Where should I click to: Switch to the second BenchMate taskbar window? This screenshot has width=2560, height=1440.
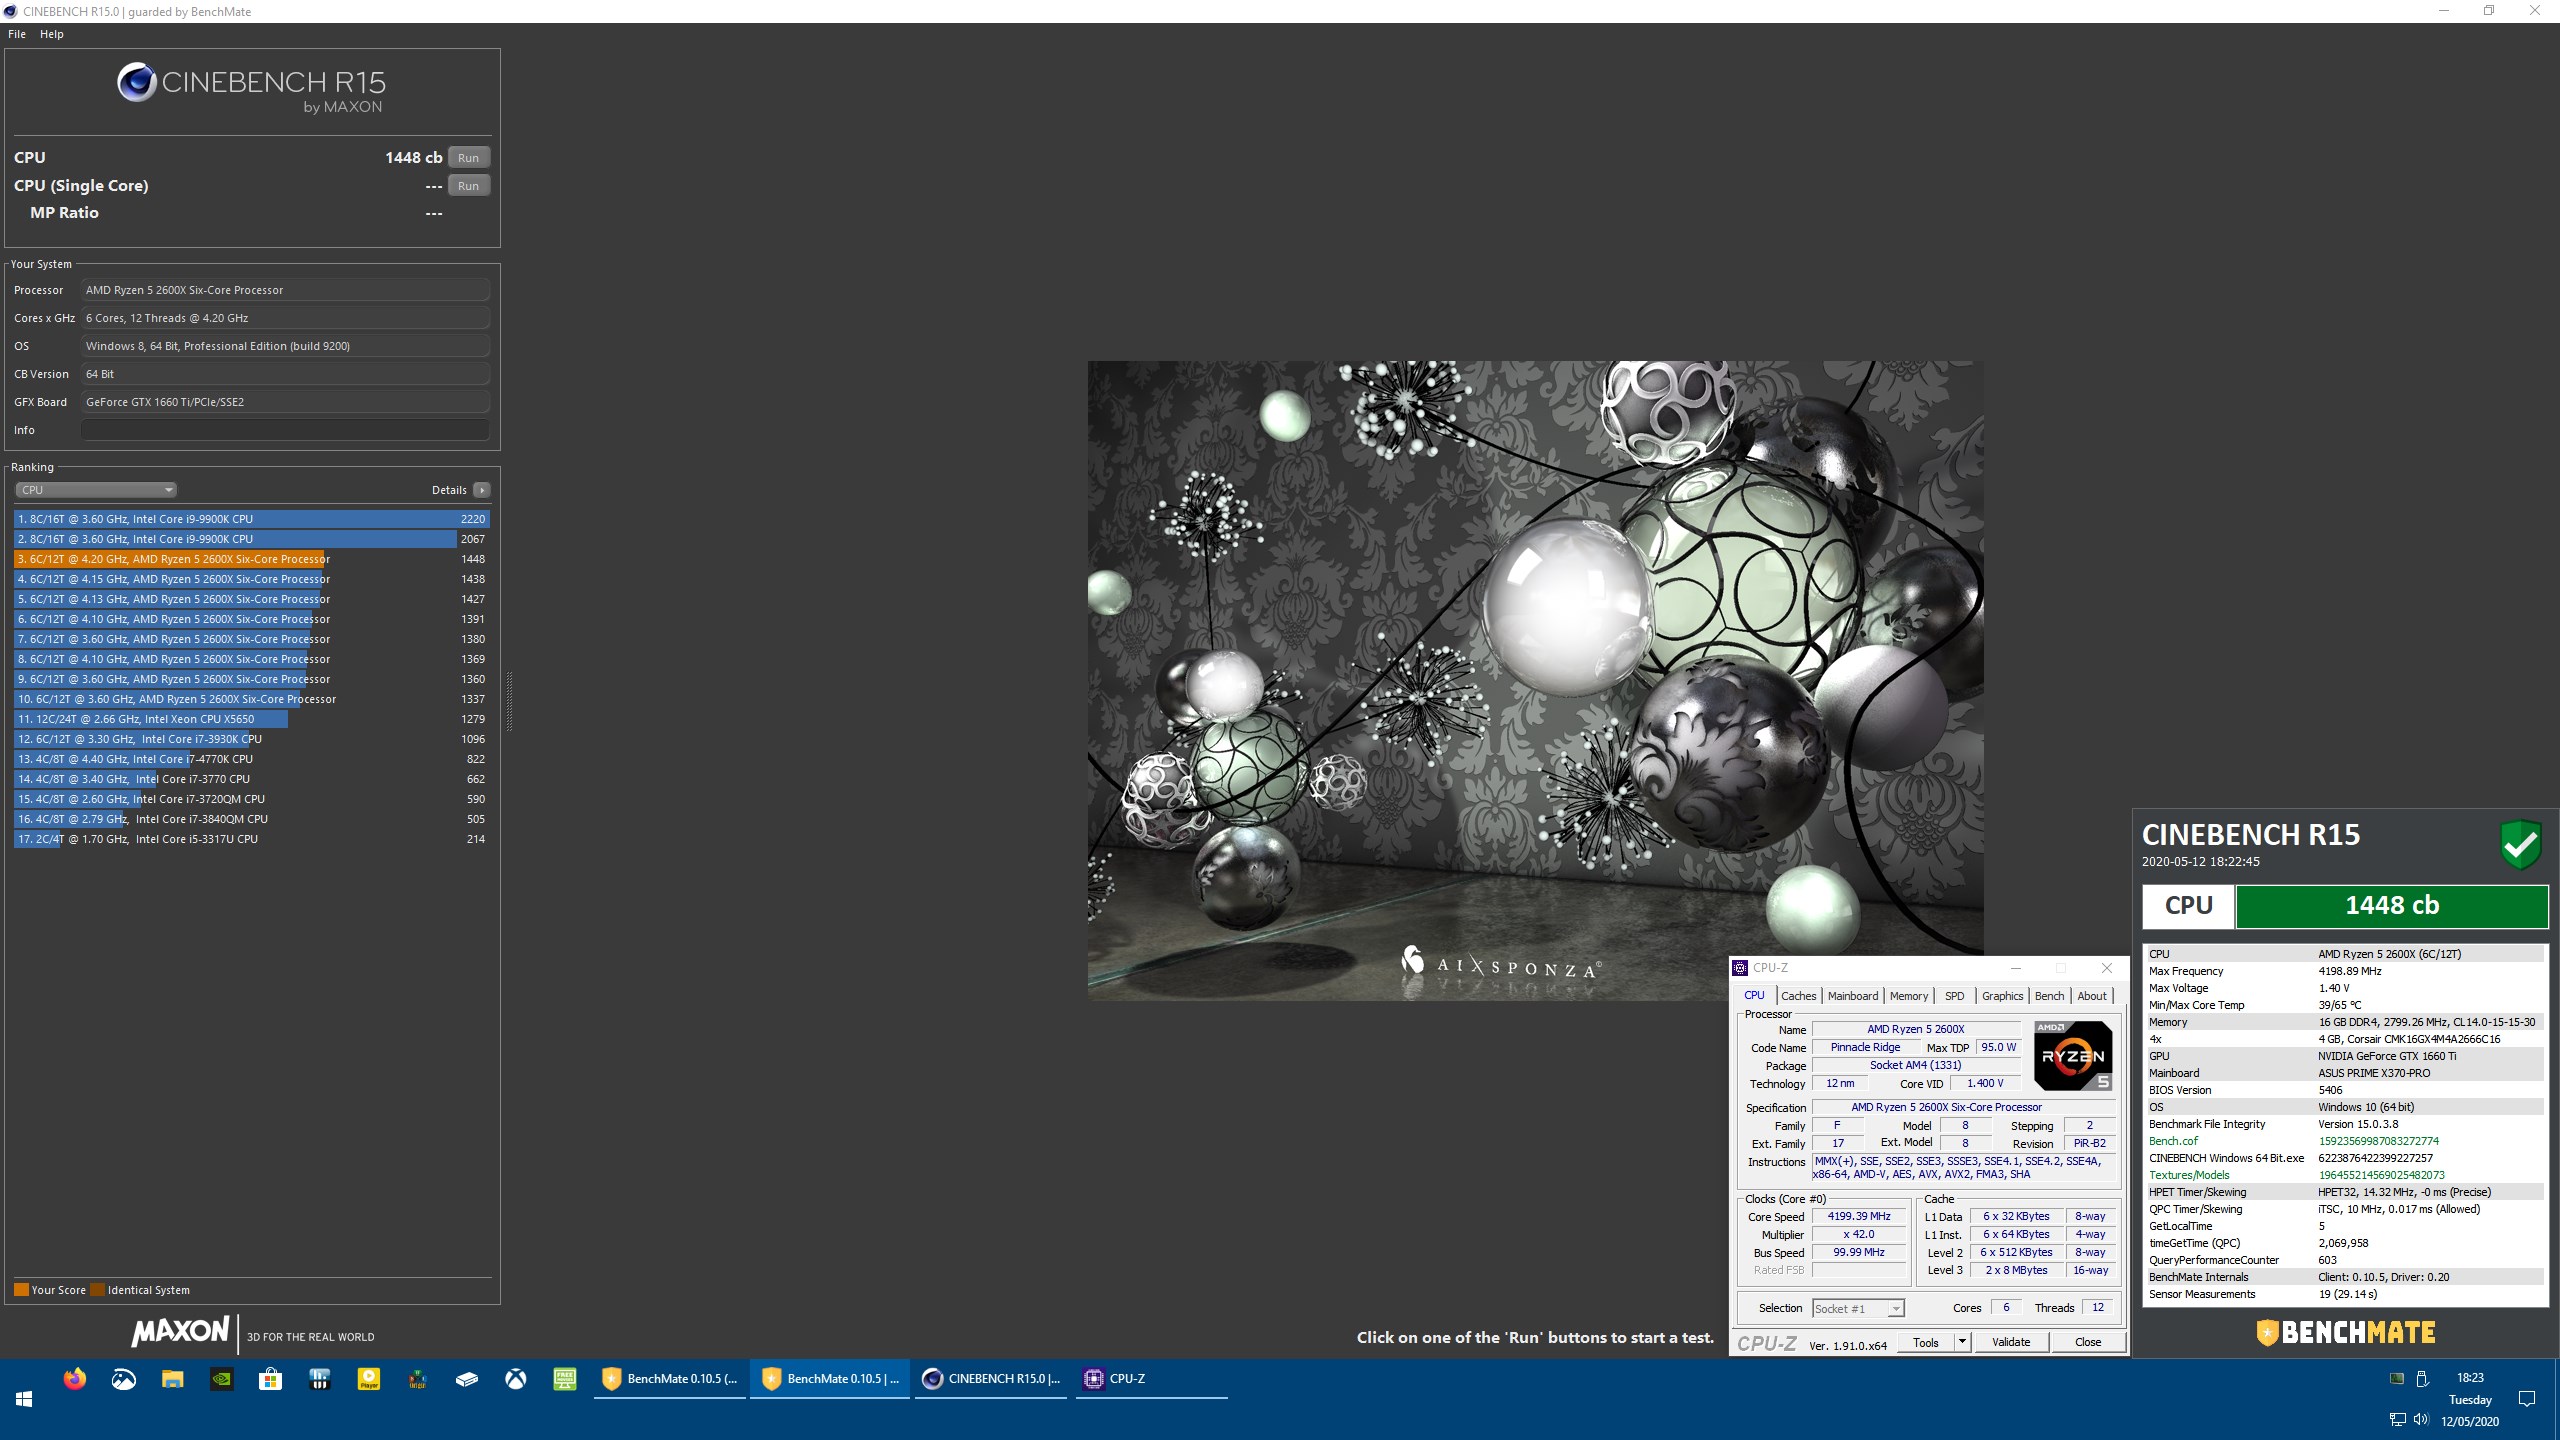click(830, 1379)
